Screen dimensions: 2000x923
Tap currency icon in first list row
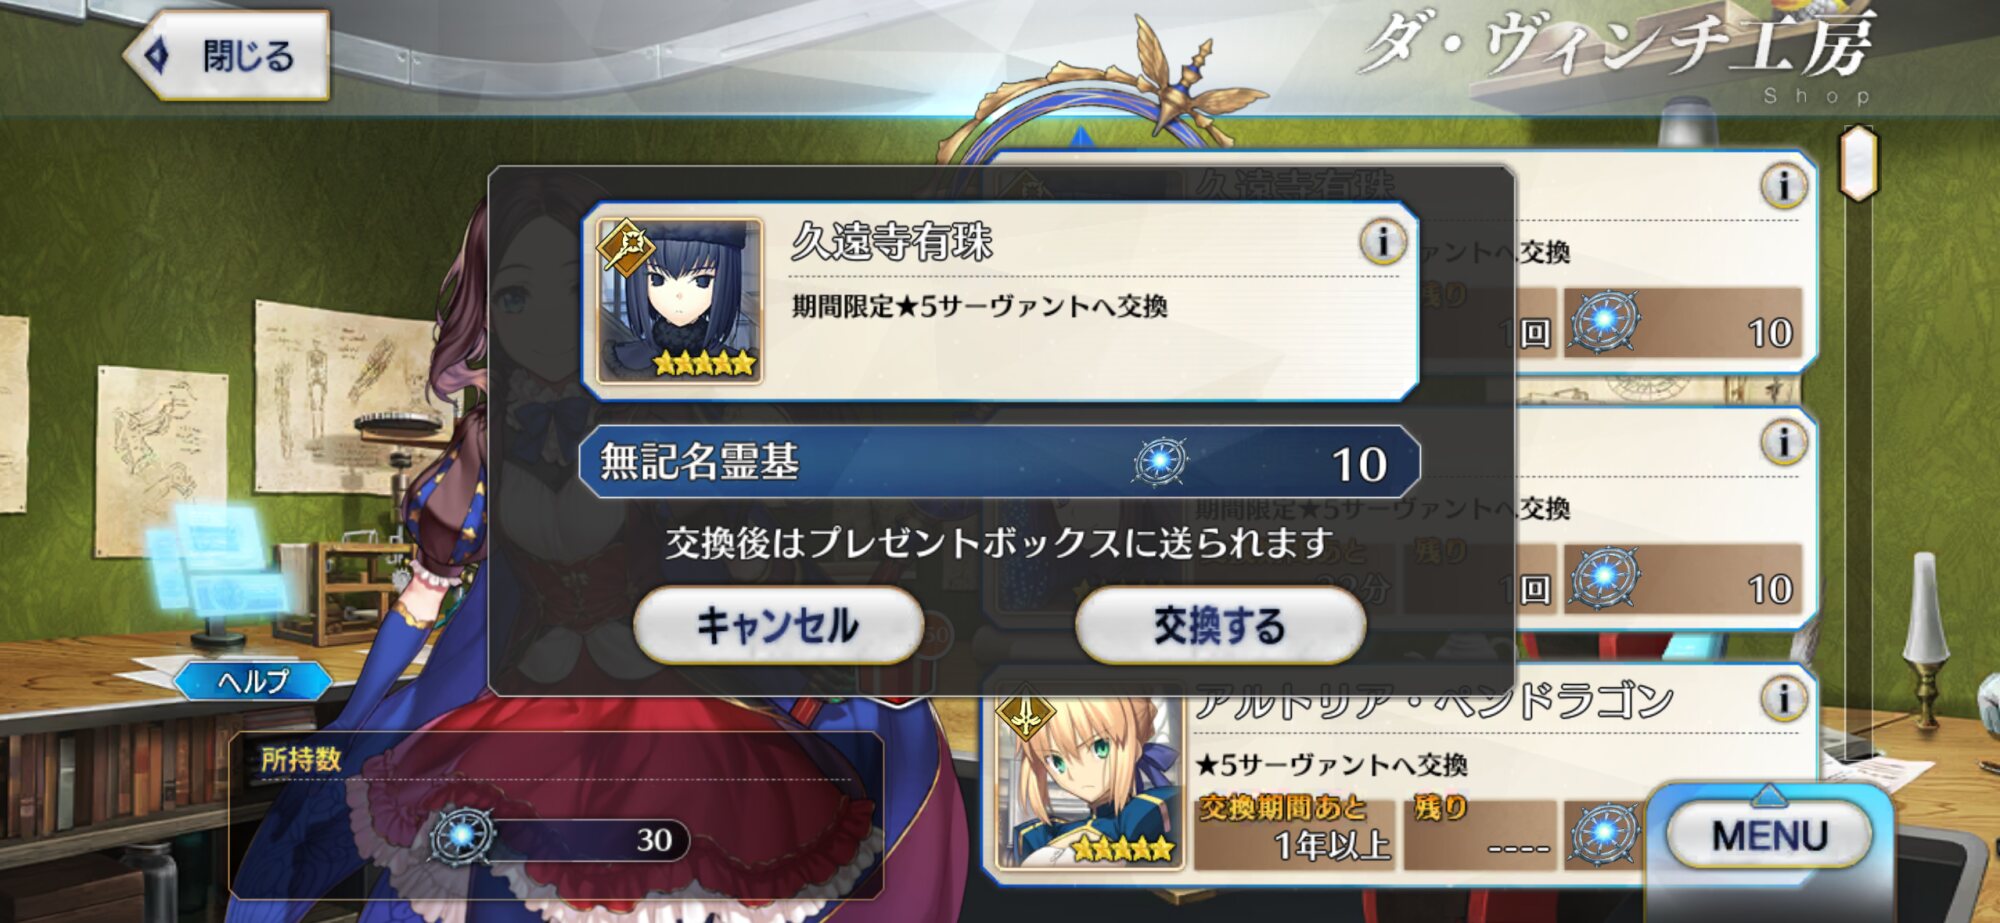(x=1604, y=322)
